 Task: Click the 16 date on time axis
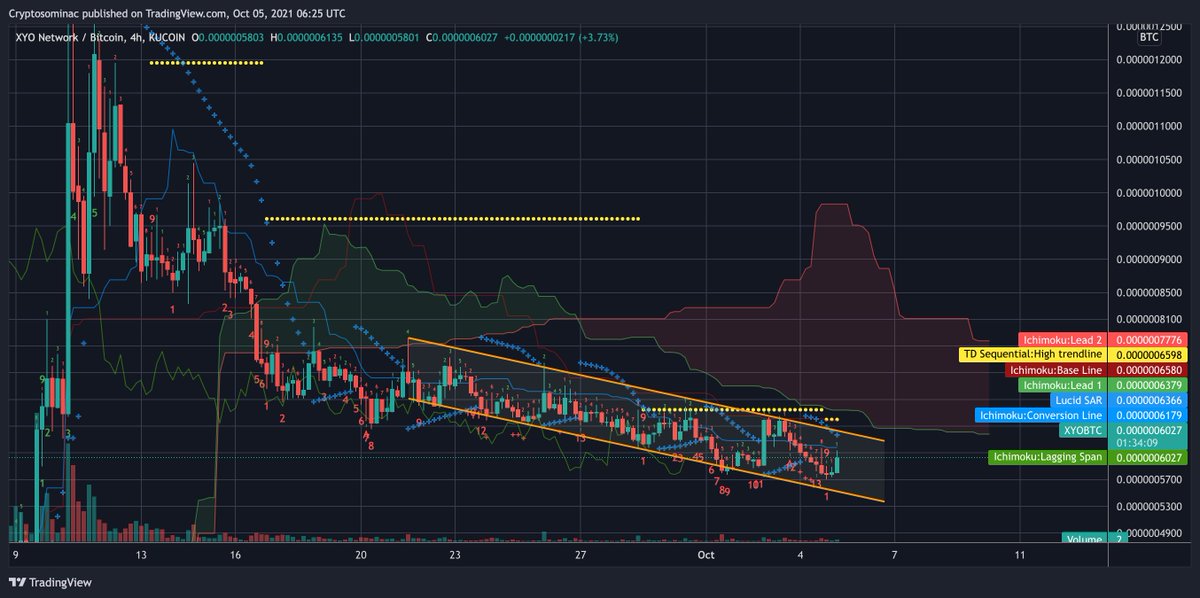click(235, 553)
